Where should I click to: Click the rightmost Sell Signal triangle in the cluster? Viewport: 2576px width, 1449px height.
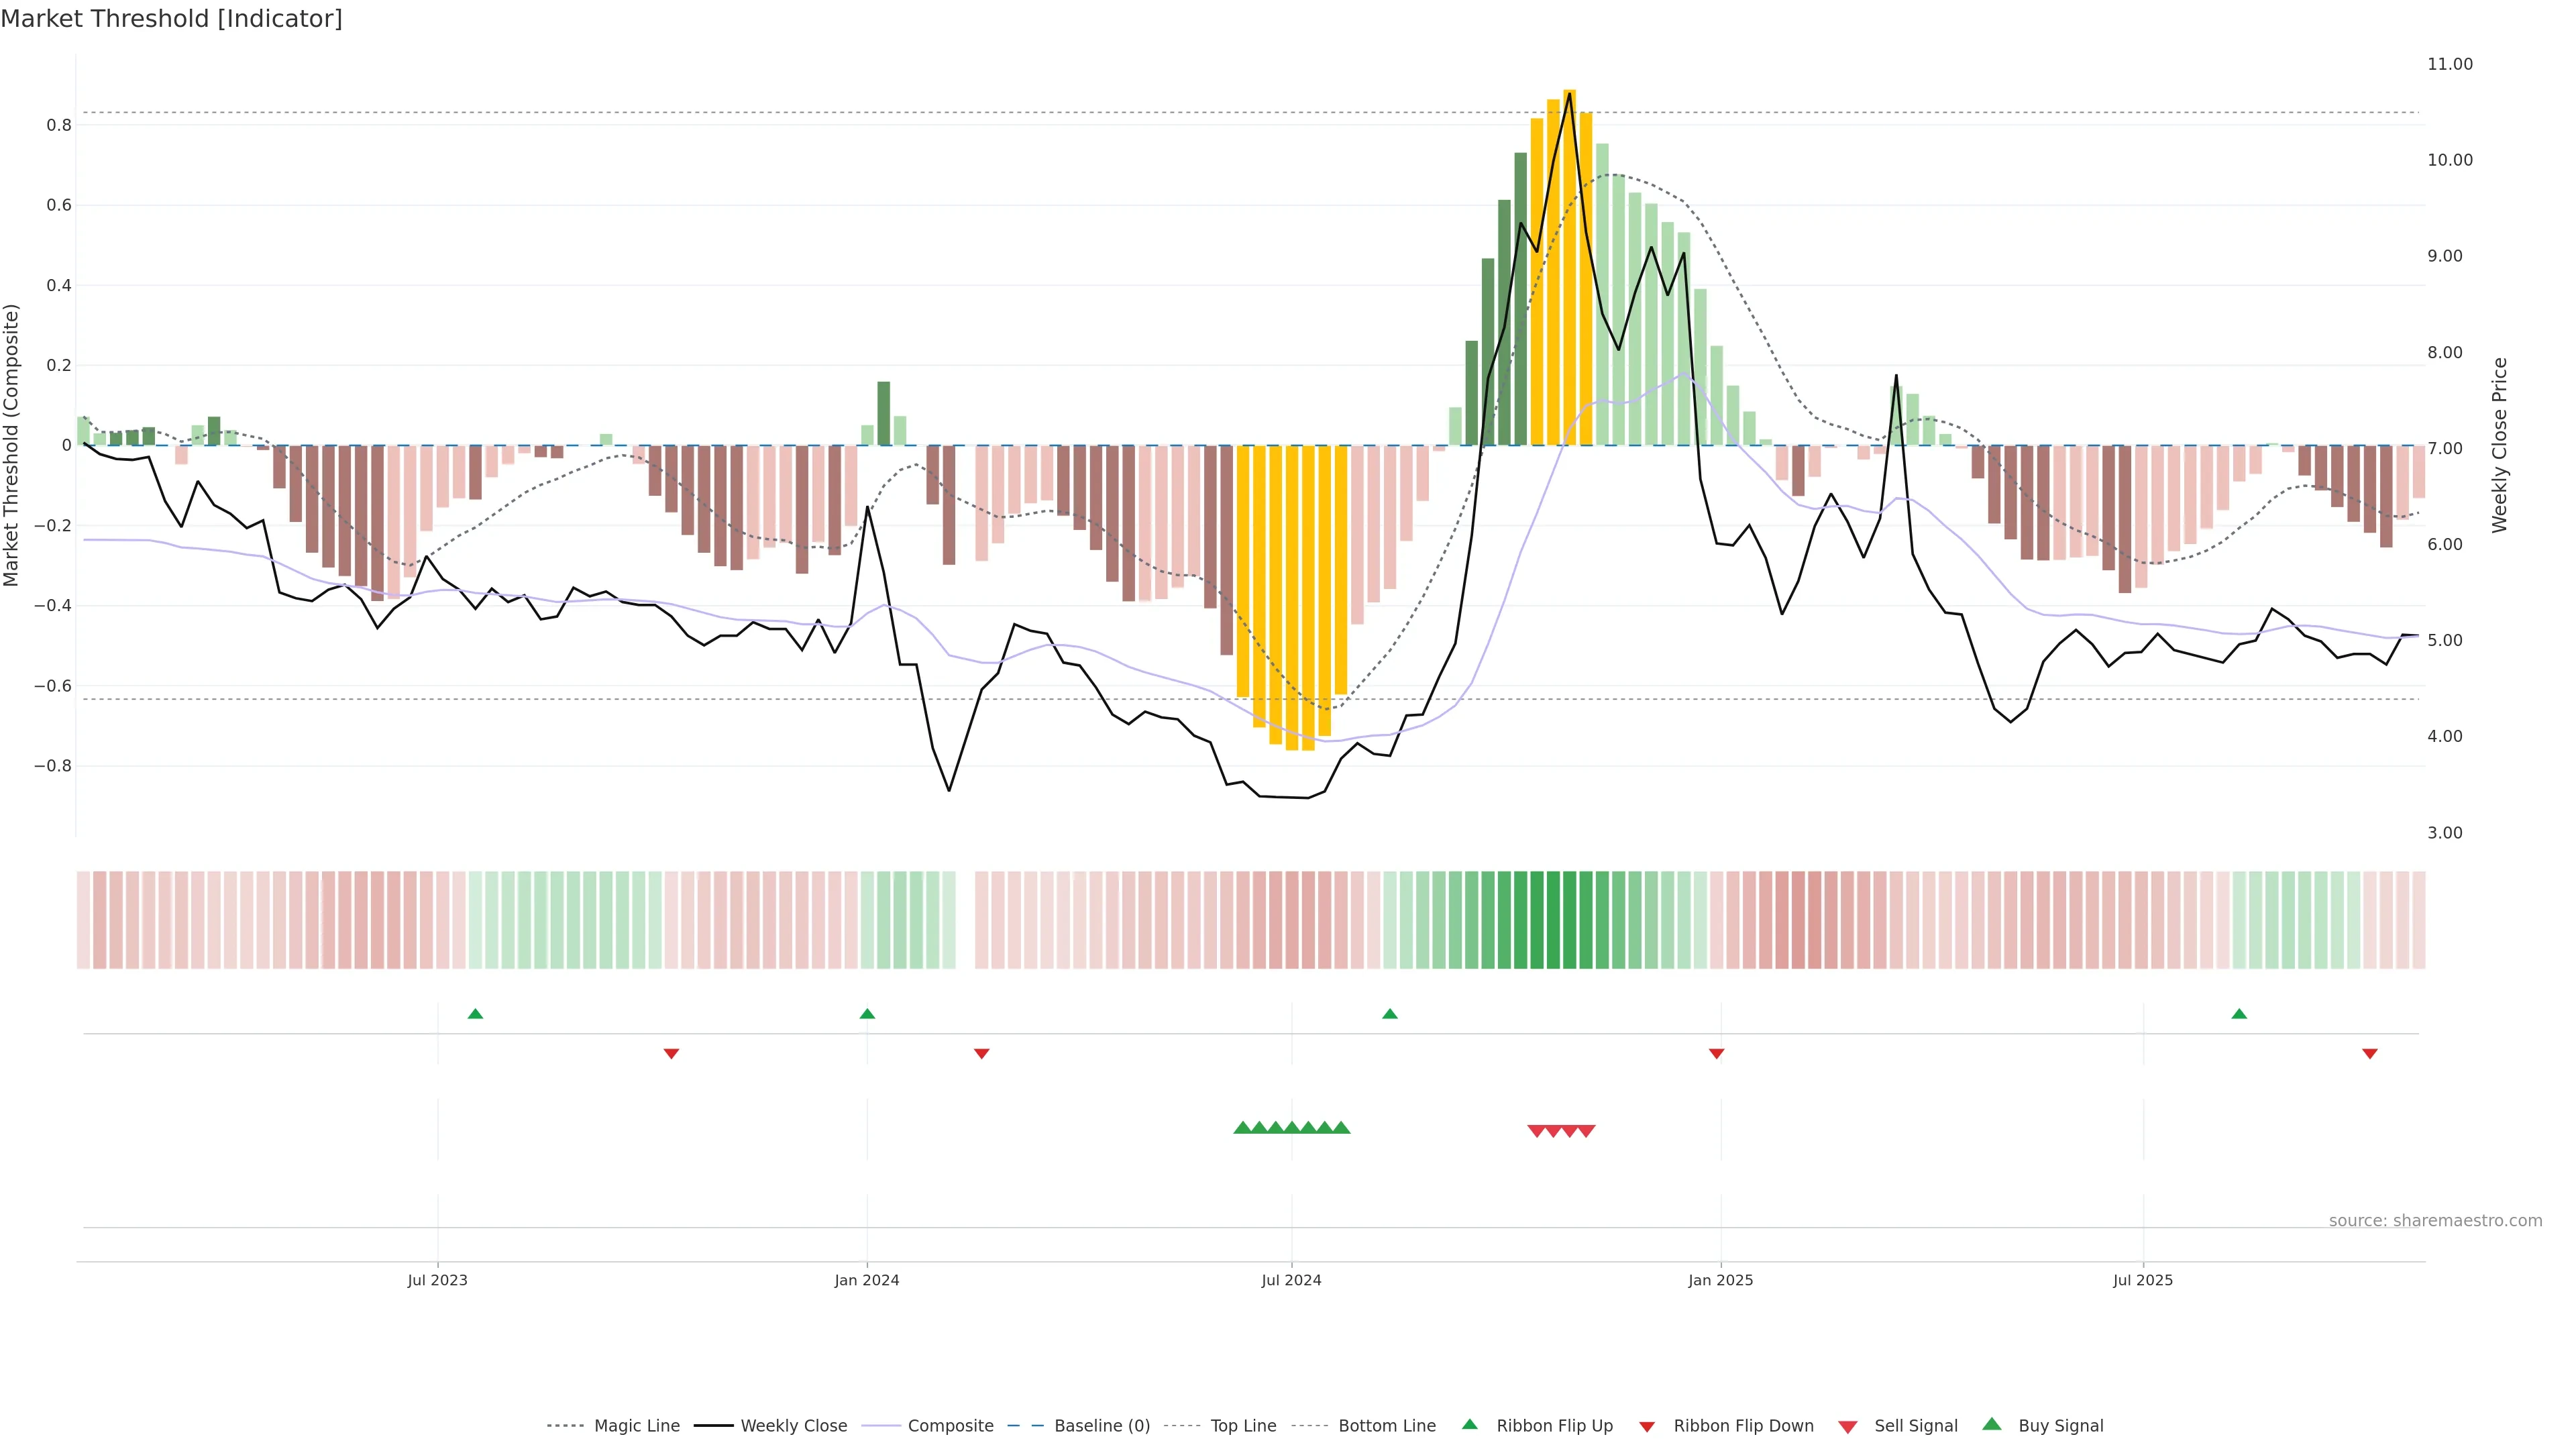coord(1586,1131)
